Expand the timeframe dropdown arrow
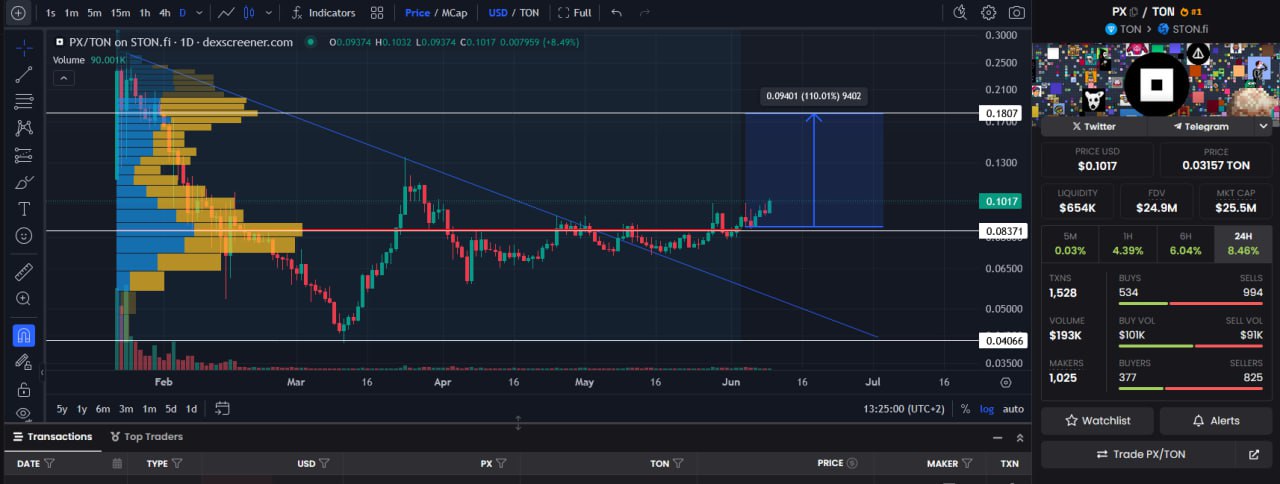The height and width of the screenshot is (484, 1280). pos(200,13)
